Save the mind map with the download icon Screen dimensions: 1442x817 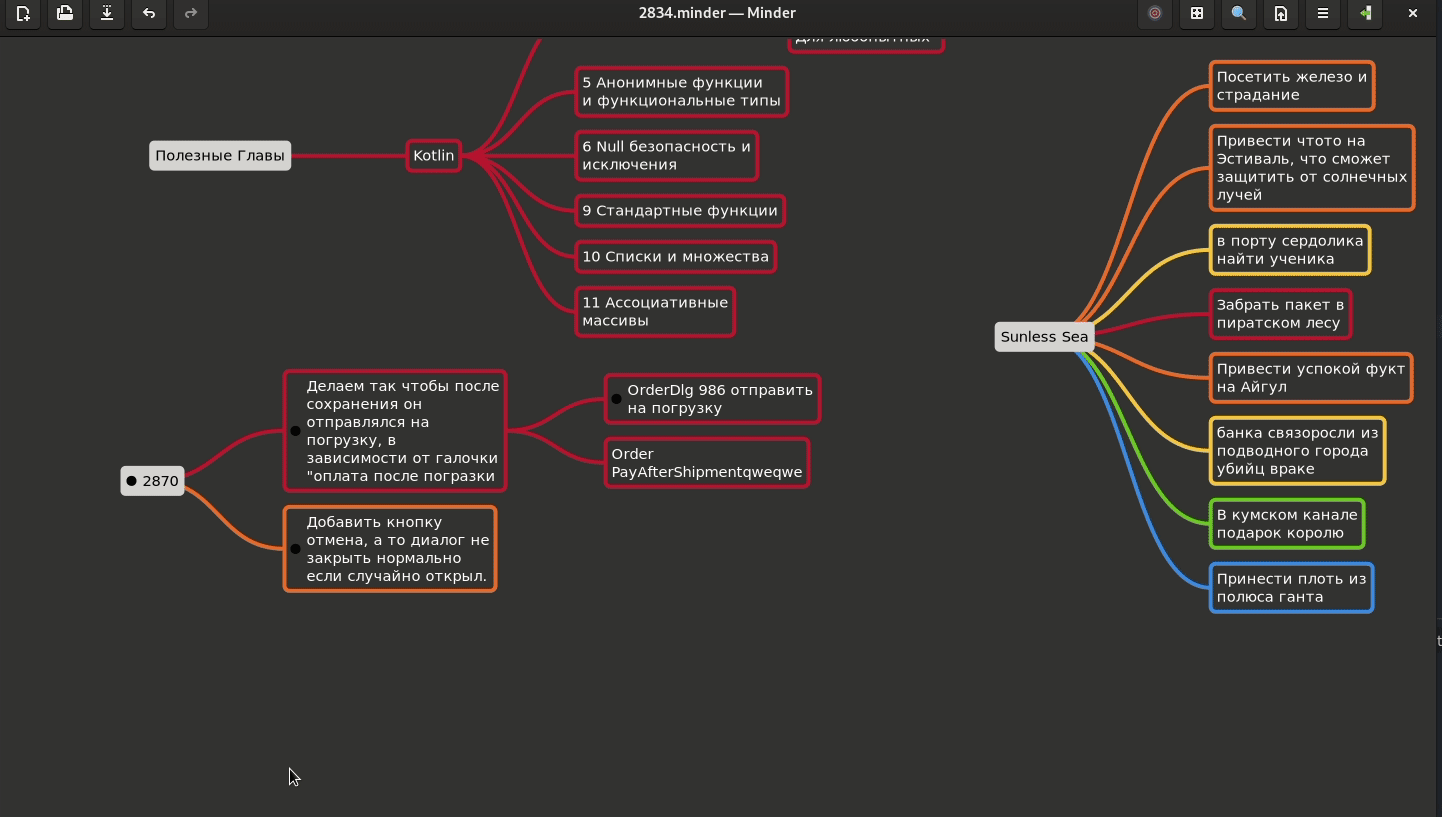tap(107, 14)
